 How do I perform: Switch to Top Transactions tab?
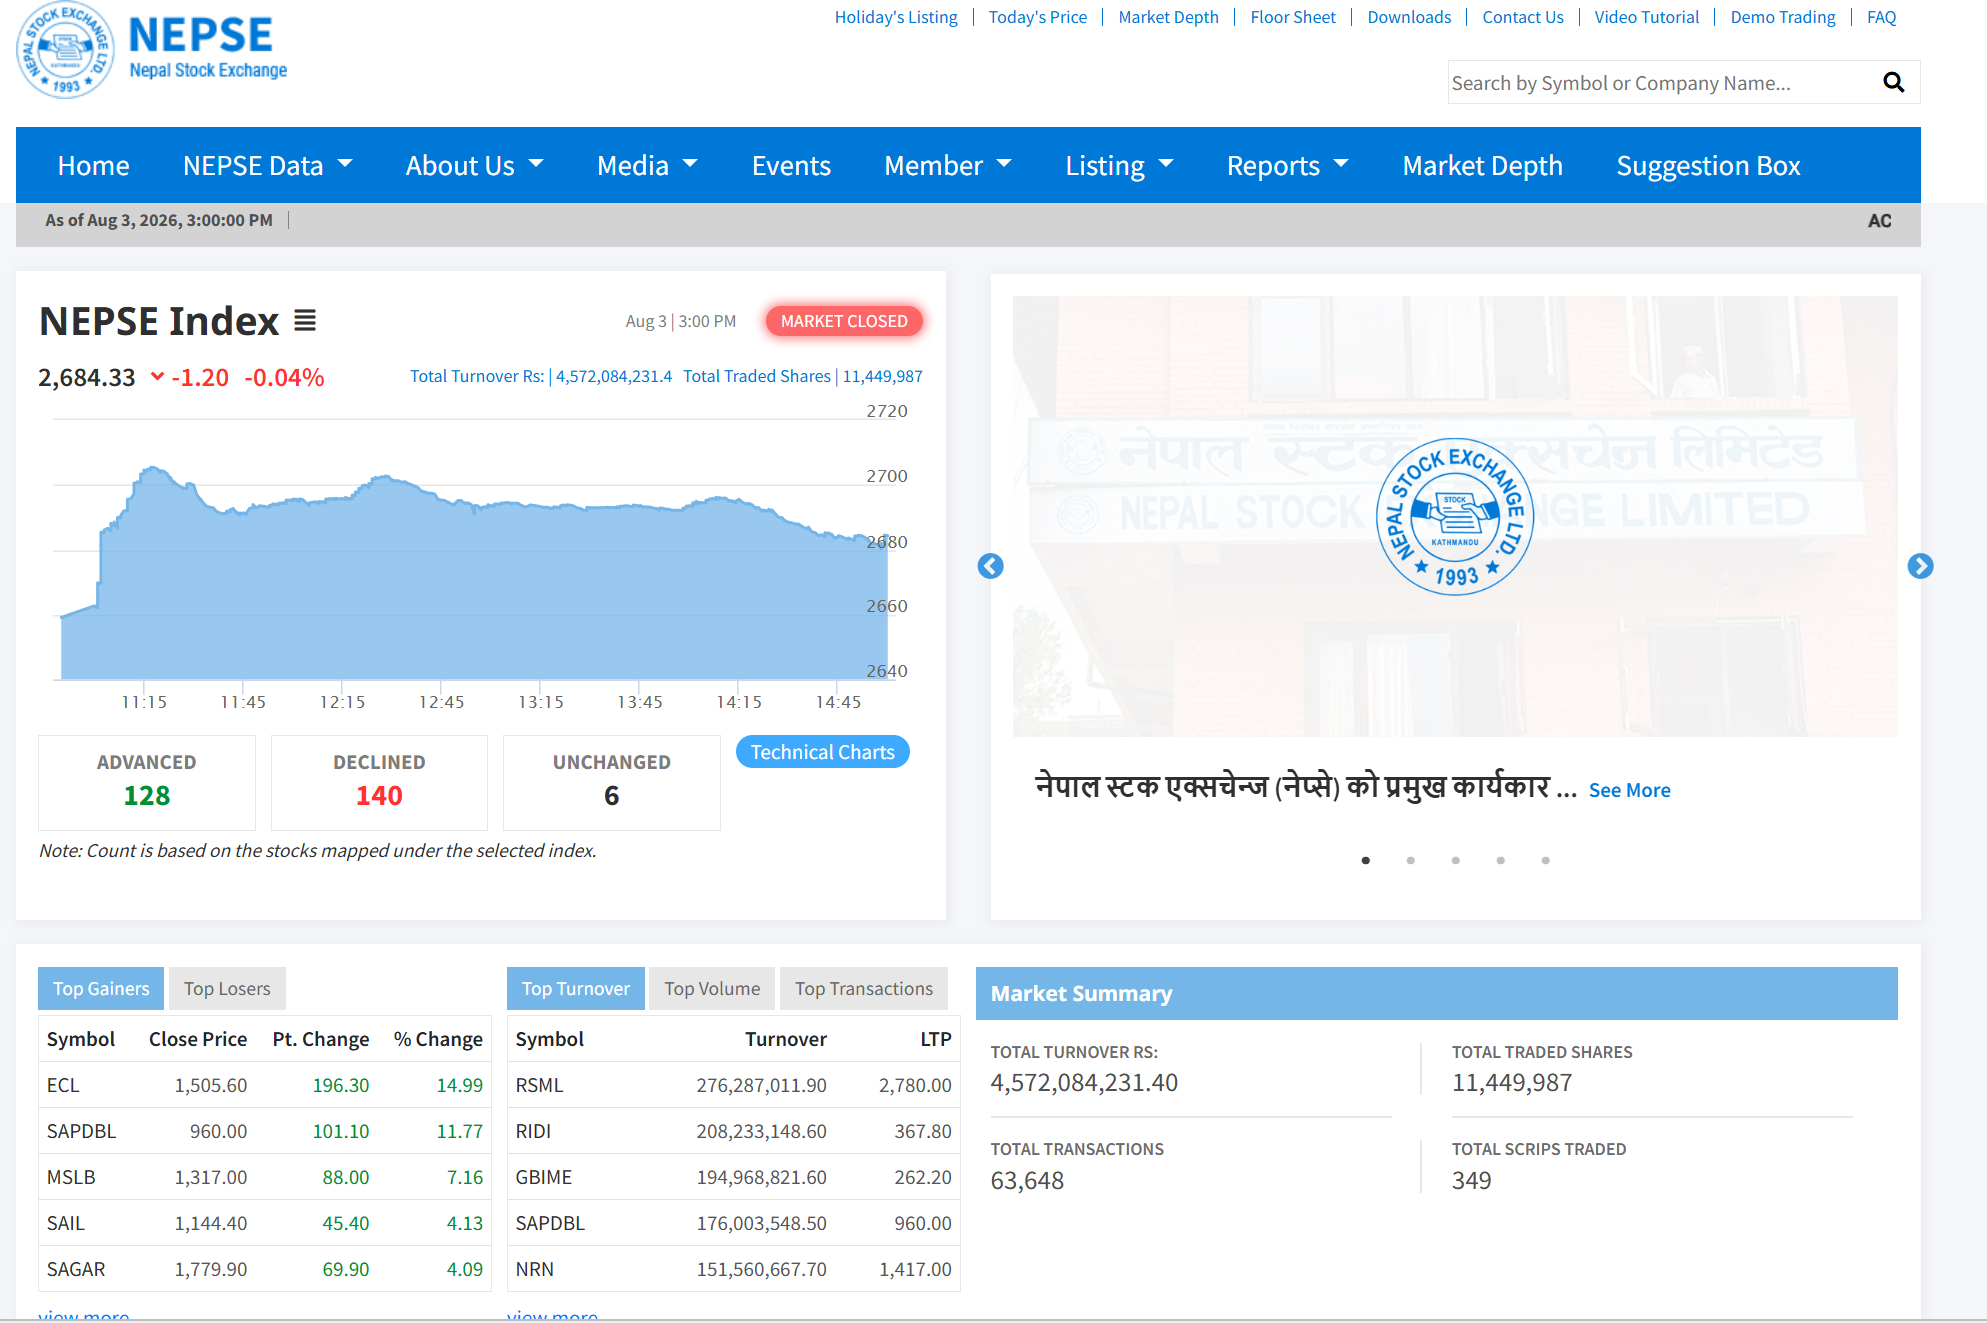tap(864, 988)
